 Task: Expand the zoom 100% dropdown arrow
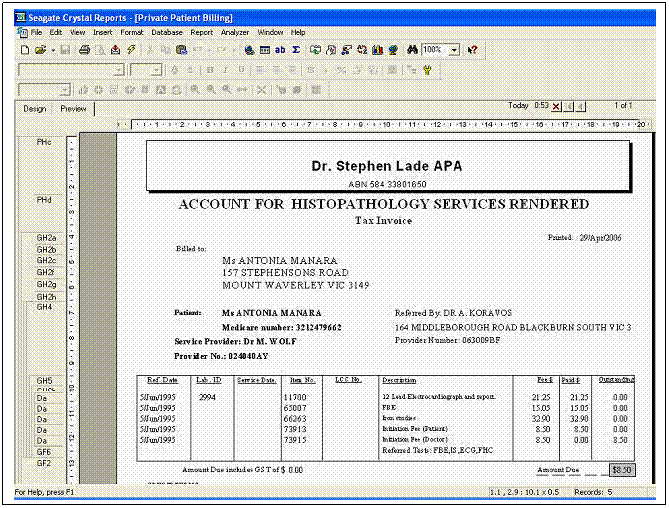coord(454,50)
